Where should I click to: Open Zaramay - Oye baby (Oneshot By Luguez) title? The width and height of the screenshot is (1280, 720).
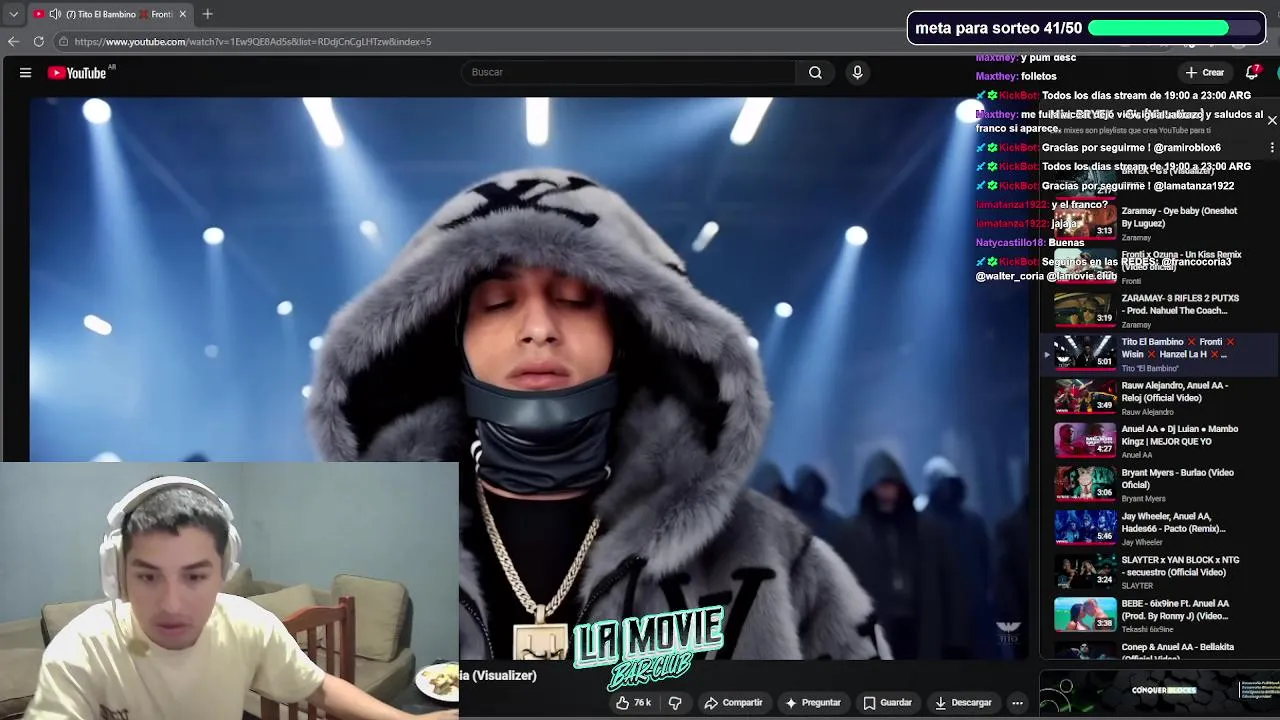[1179, 217]
